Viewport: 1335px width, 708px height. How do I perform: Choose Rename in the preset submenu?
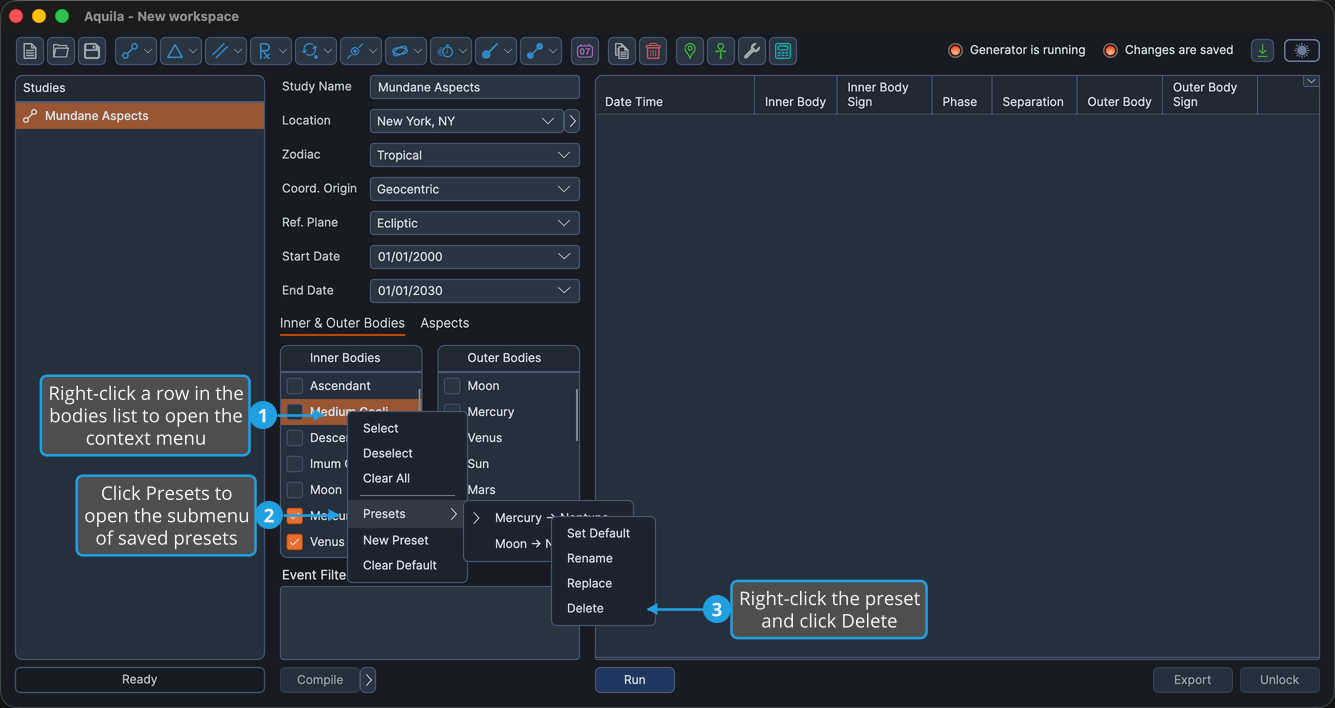pyautogui.click(x=603, y=558)
